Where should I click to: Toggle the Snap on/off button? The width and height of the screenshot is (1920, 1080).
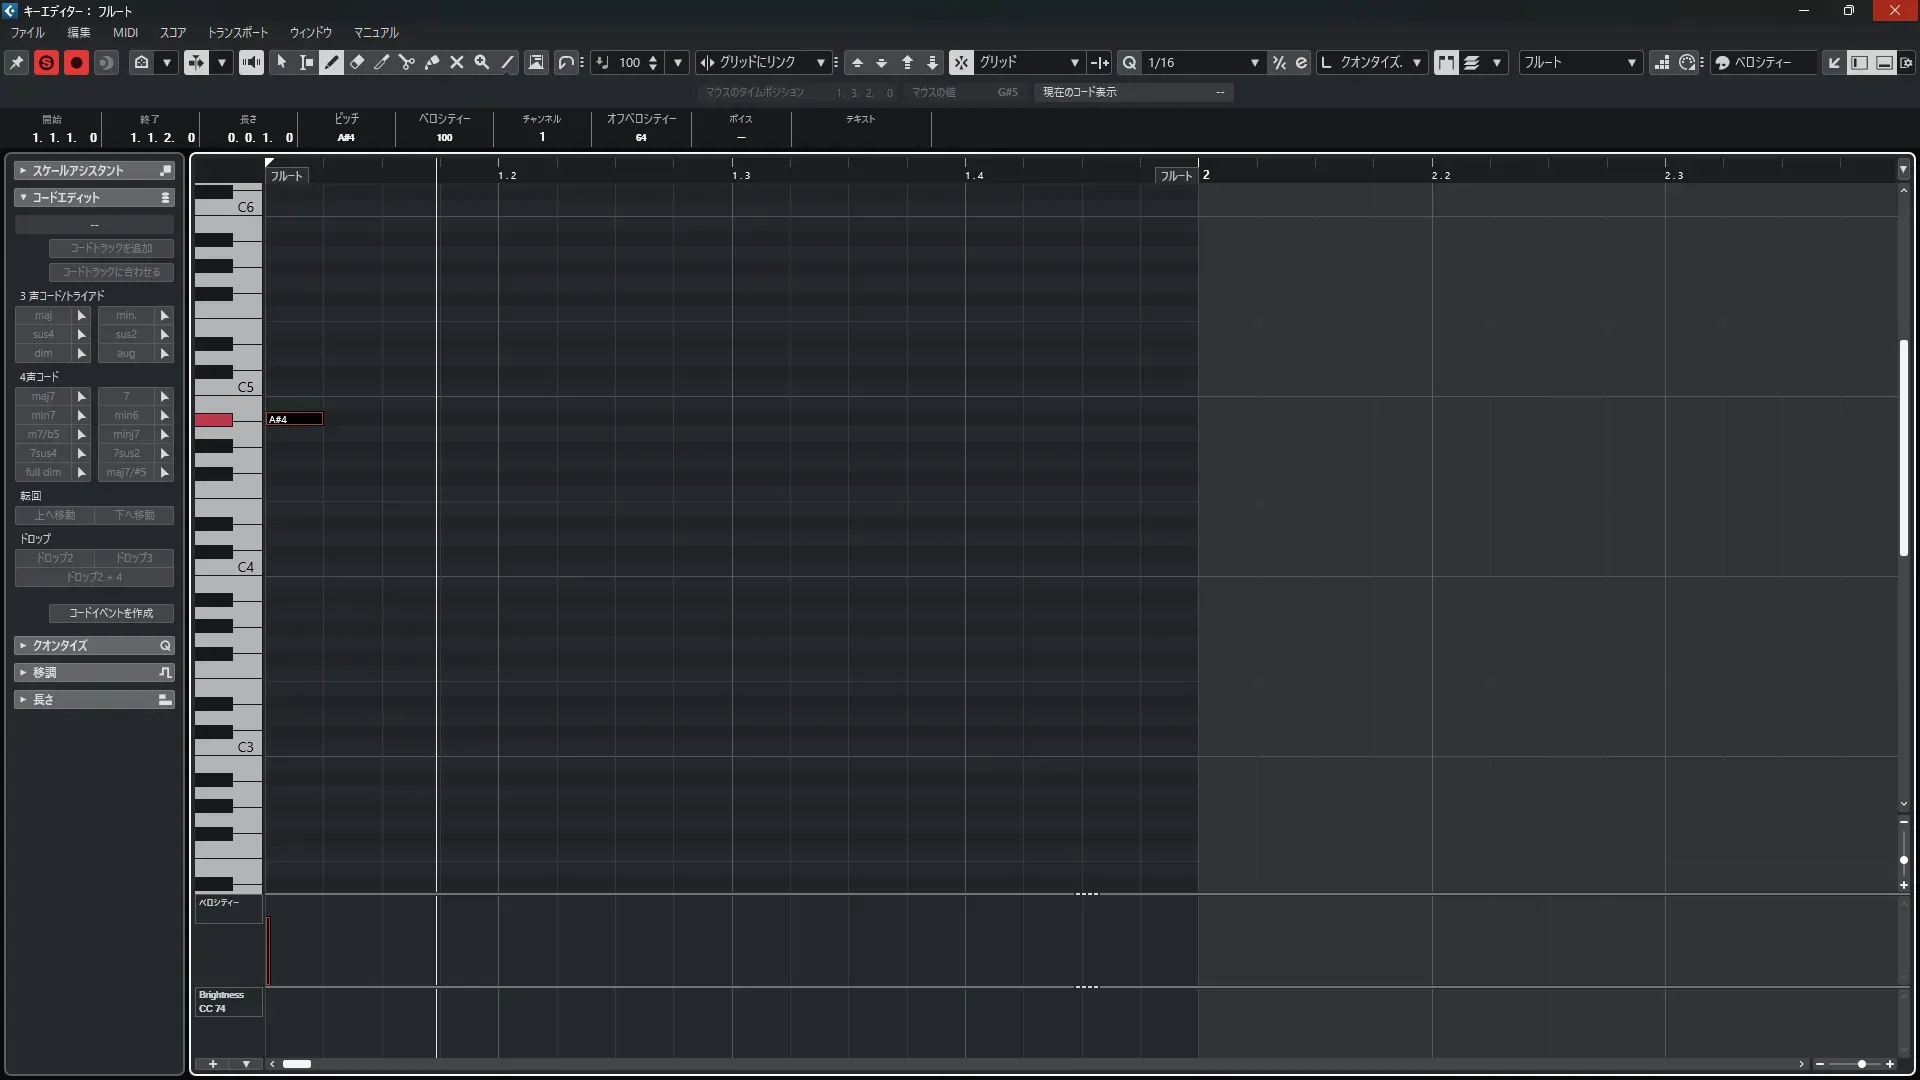(960, 62)
